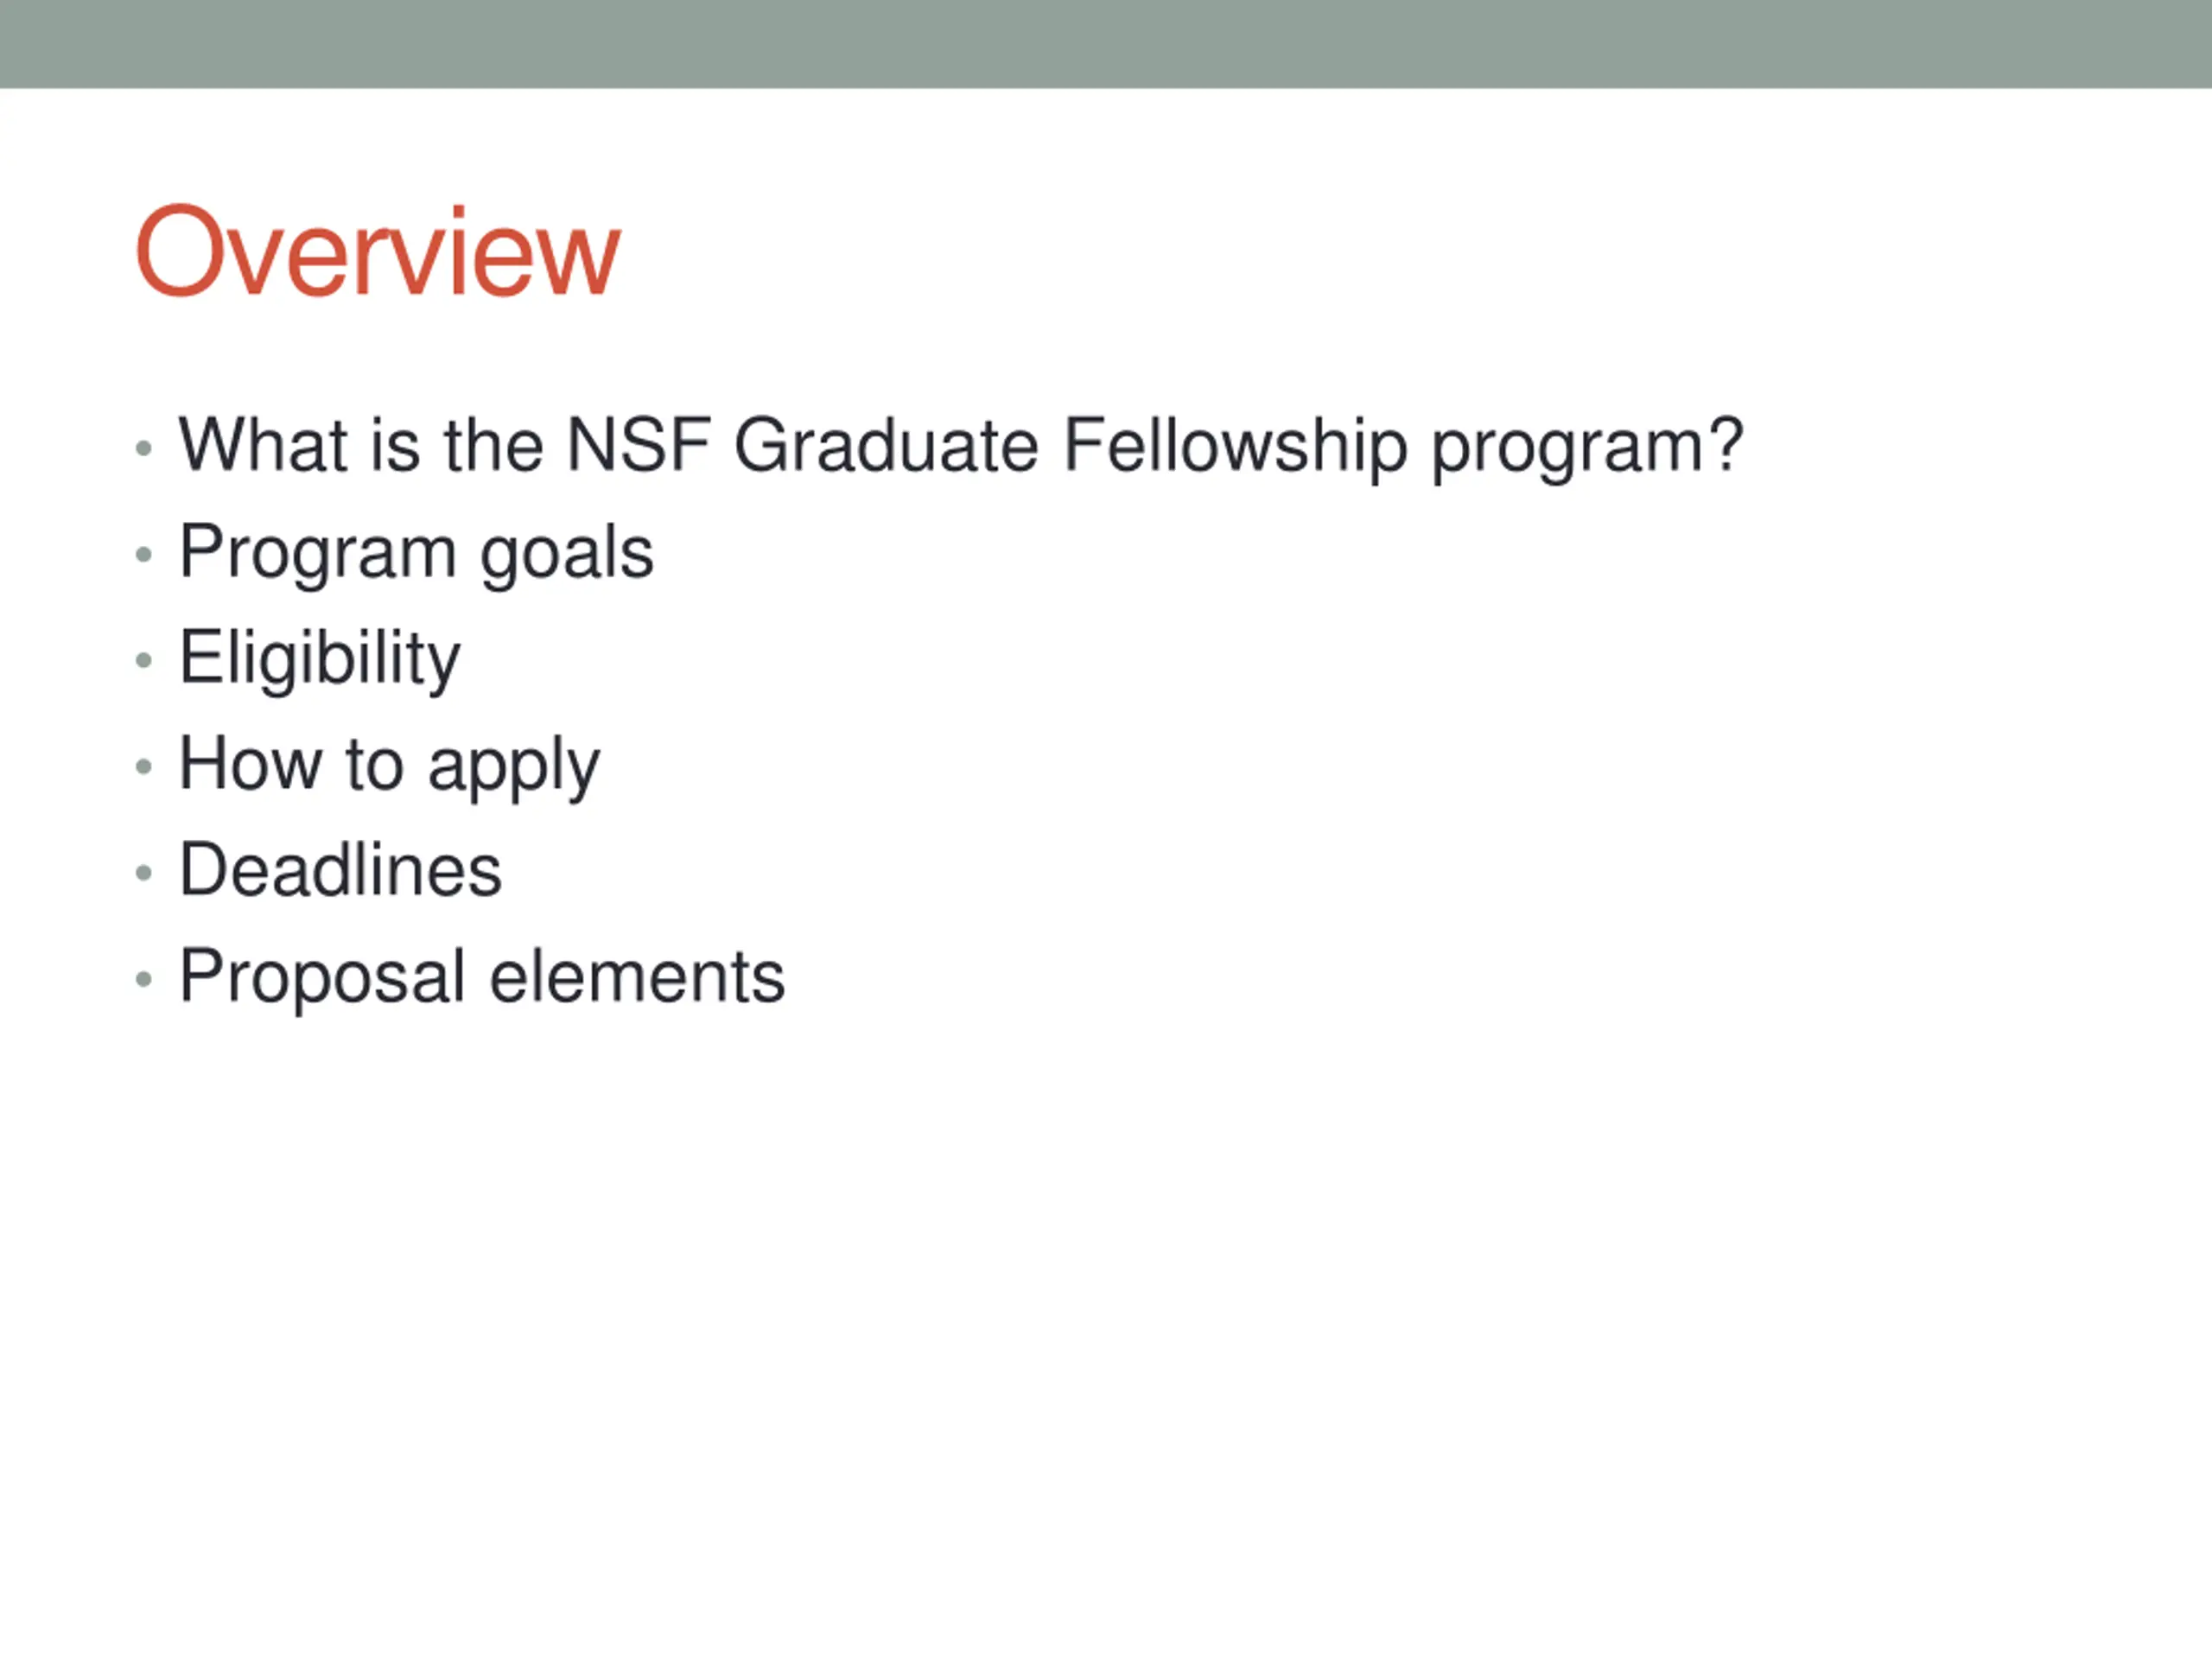Click the word 'goals' in second bullet
Image resolution: width=2212 pixels, height=1659 pixels.
567,554
